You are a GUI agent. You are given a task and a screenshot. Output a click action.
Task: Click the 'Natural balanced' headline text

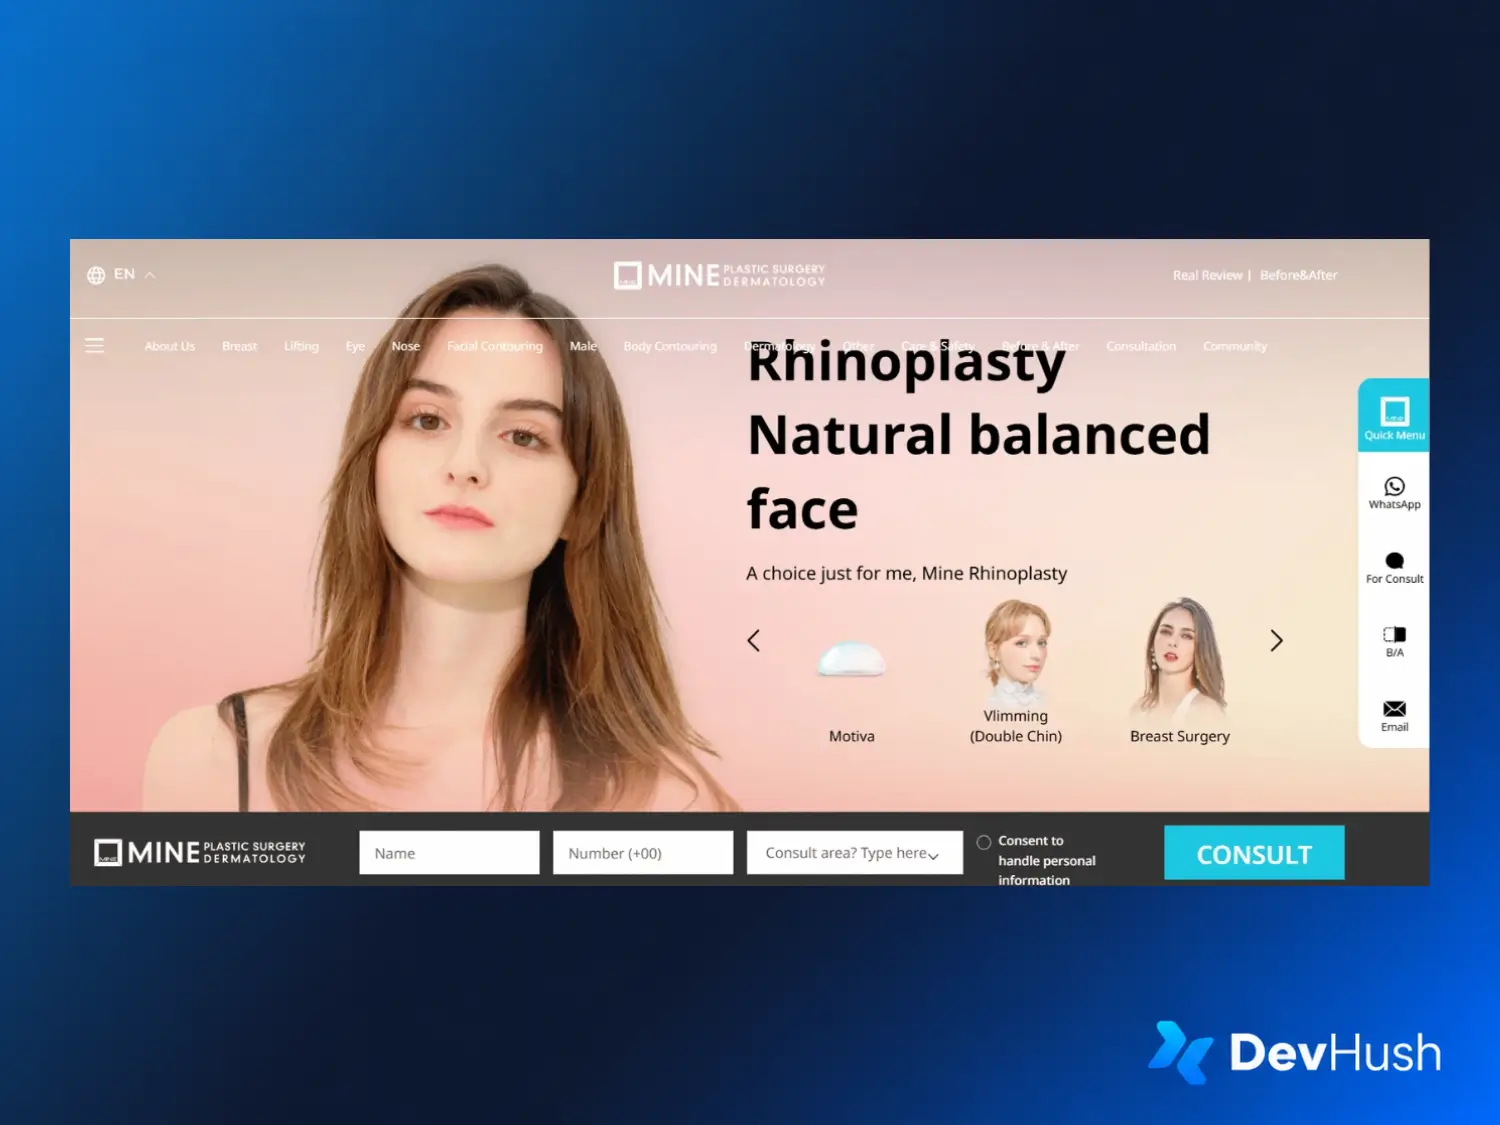coord(979,435)
